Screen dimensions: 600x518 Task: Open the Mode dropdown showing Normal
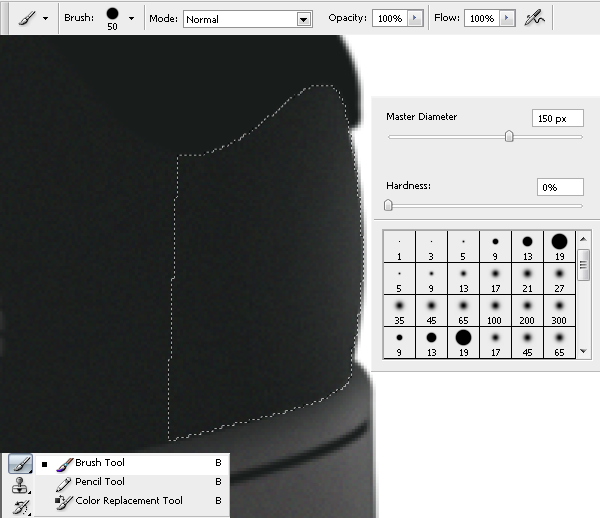click(248, 19)
